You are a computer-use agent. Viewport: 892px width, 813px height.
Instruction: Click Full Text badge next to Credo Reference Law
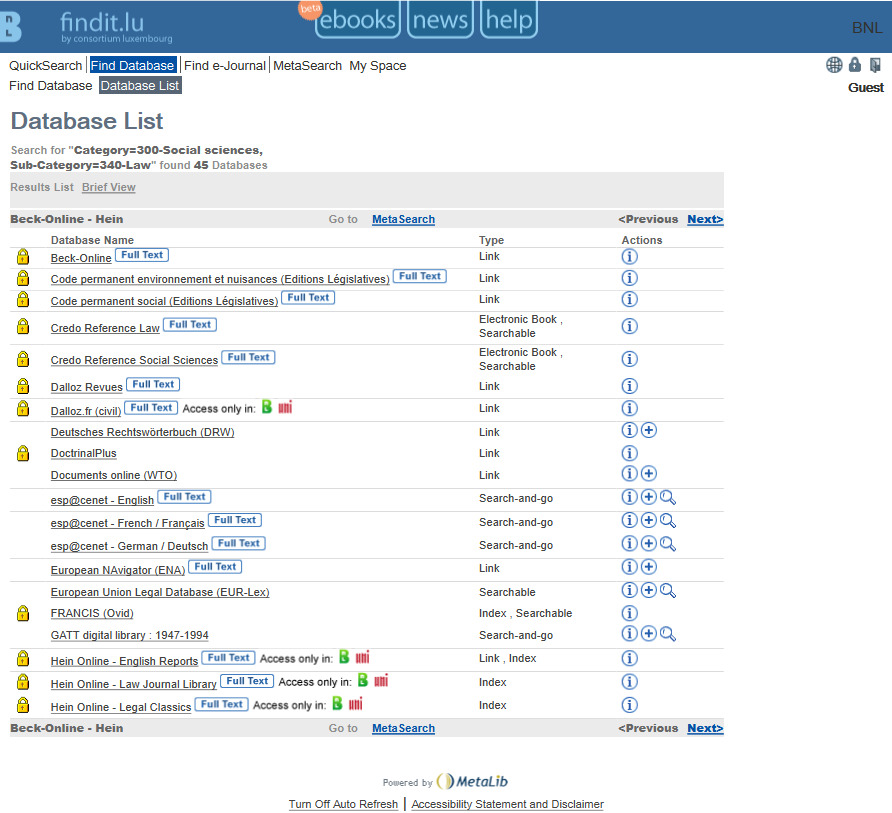coord(190,324)
